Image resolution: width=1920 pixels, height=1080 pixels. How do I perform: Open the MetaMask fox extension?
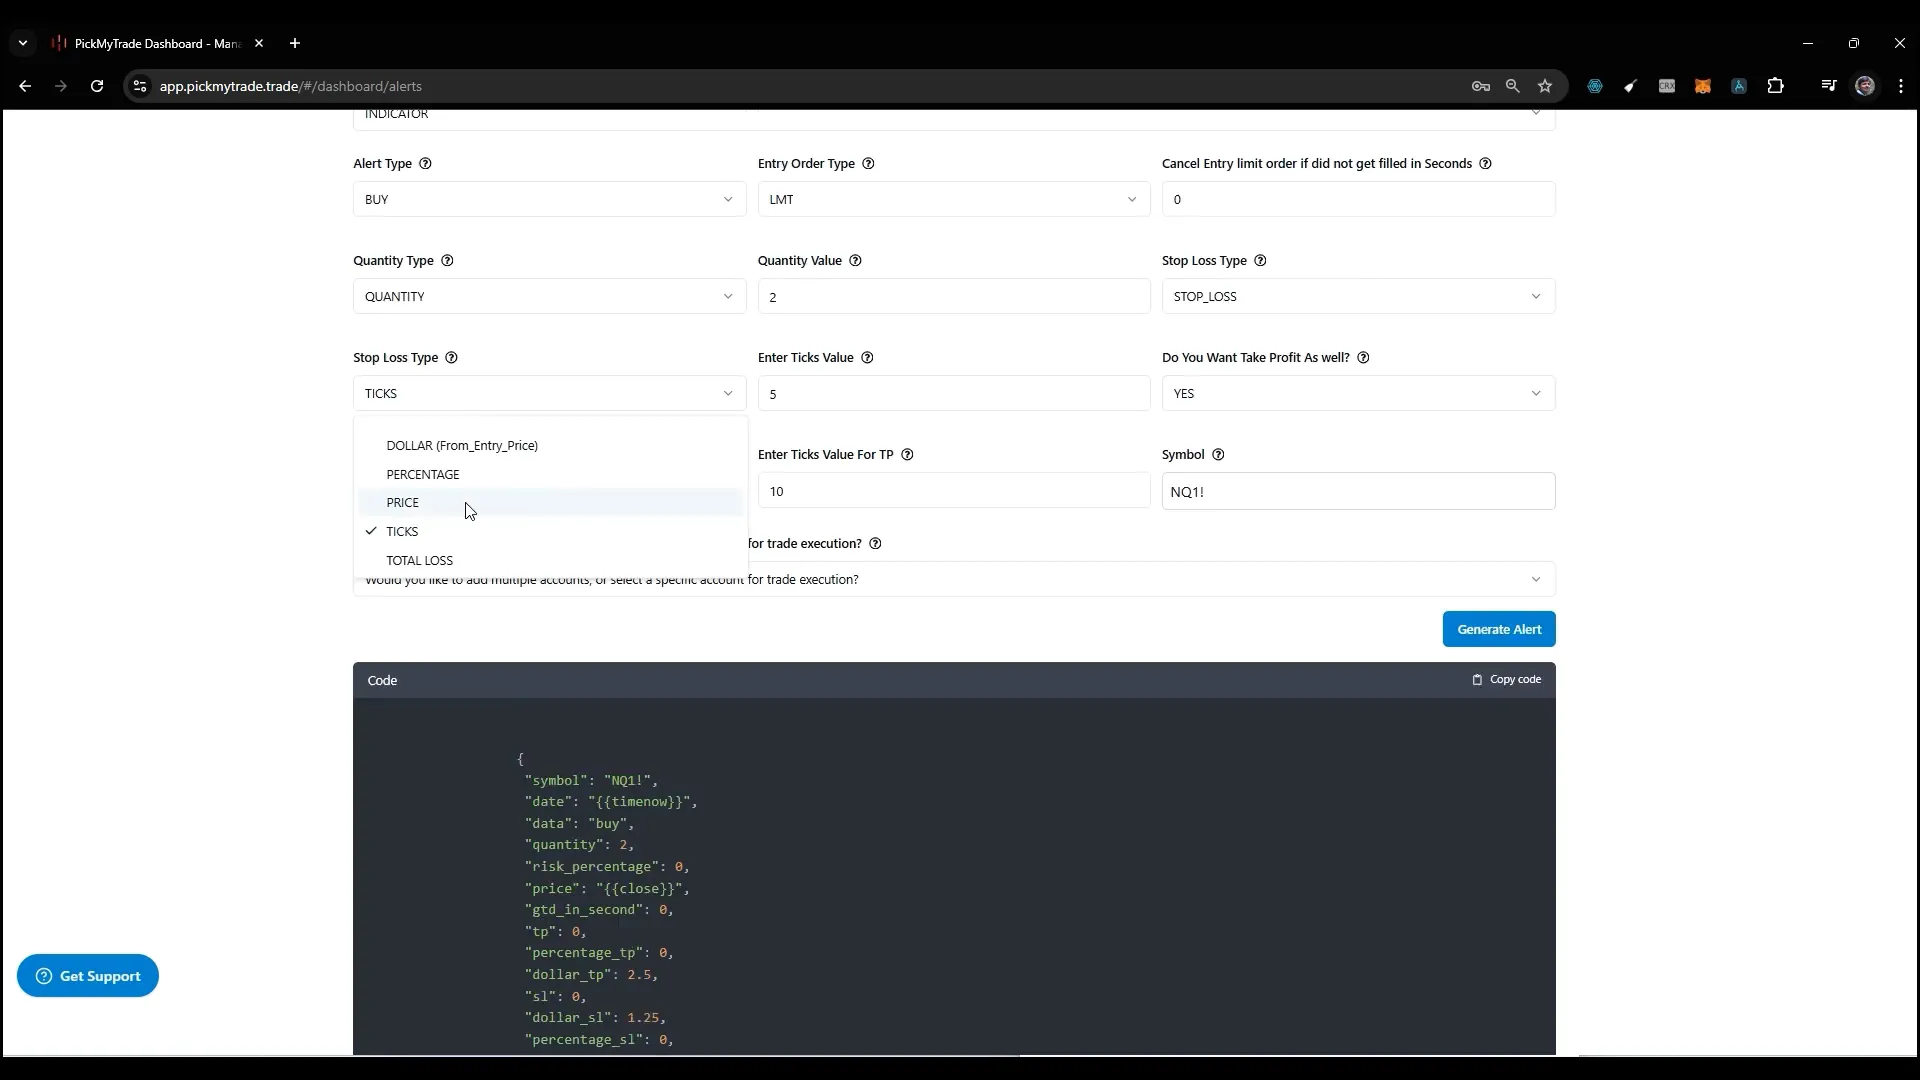pyautogui.click(x=1703, y=86)
